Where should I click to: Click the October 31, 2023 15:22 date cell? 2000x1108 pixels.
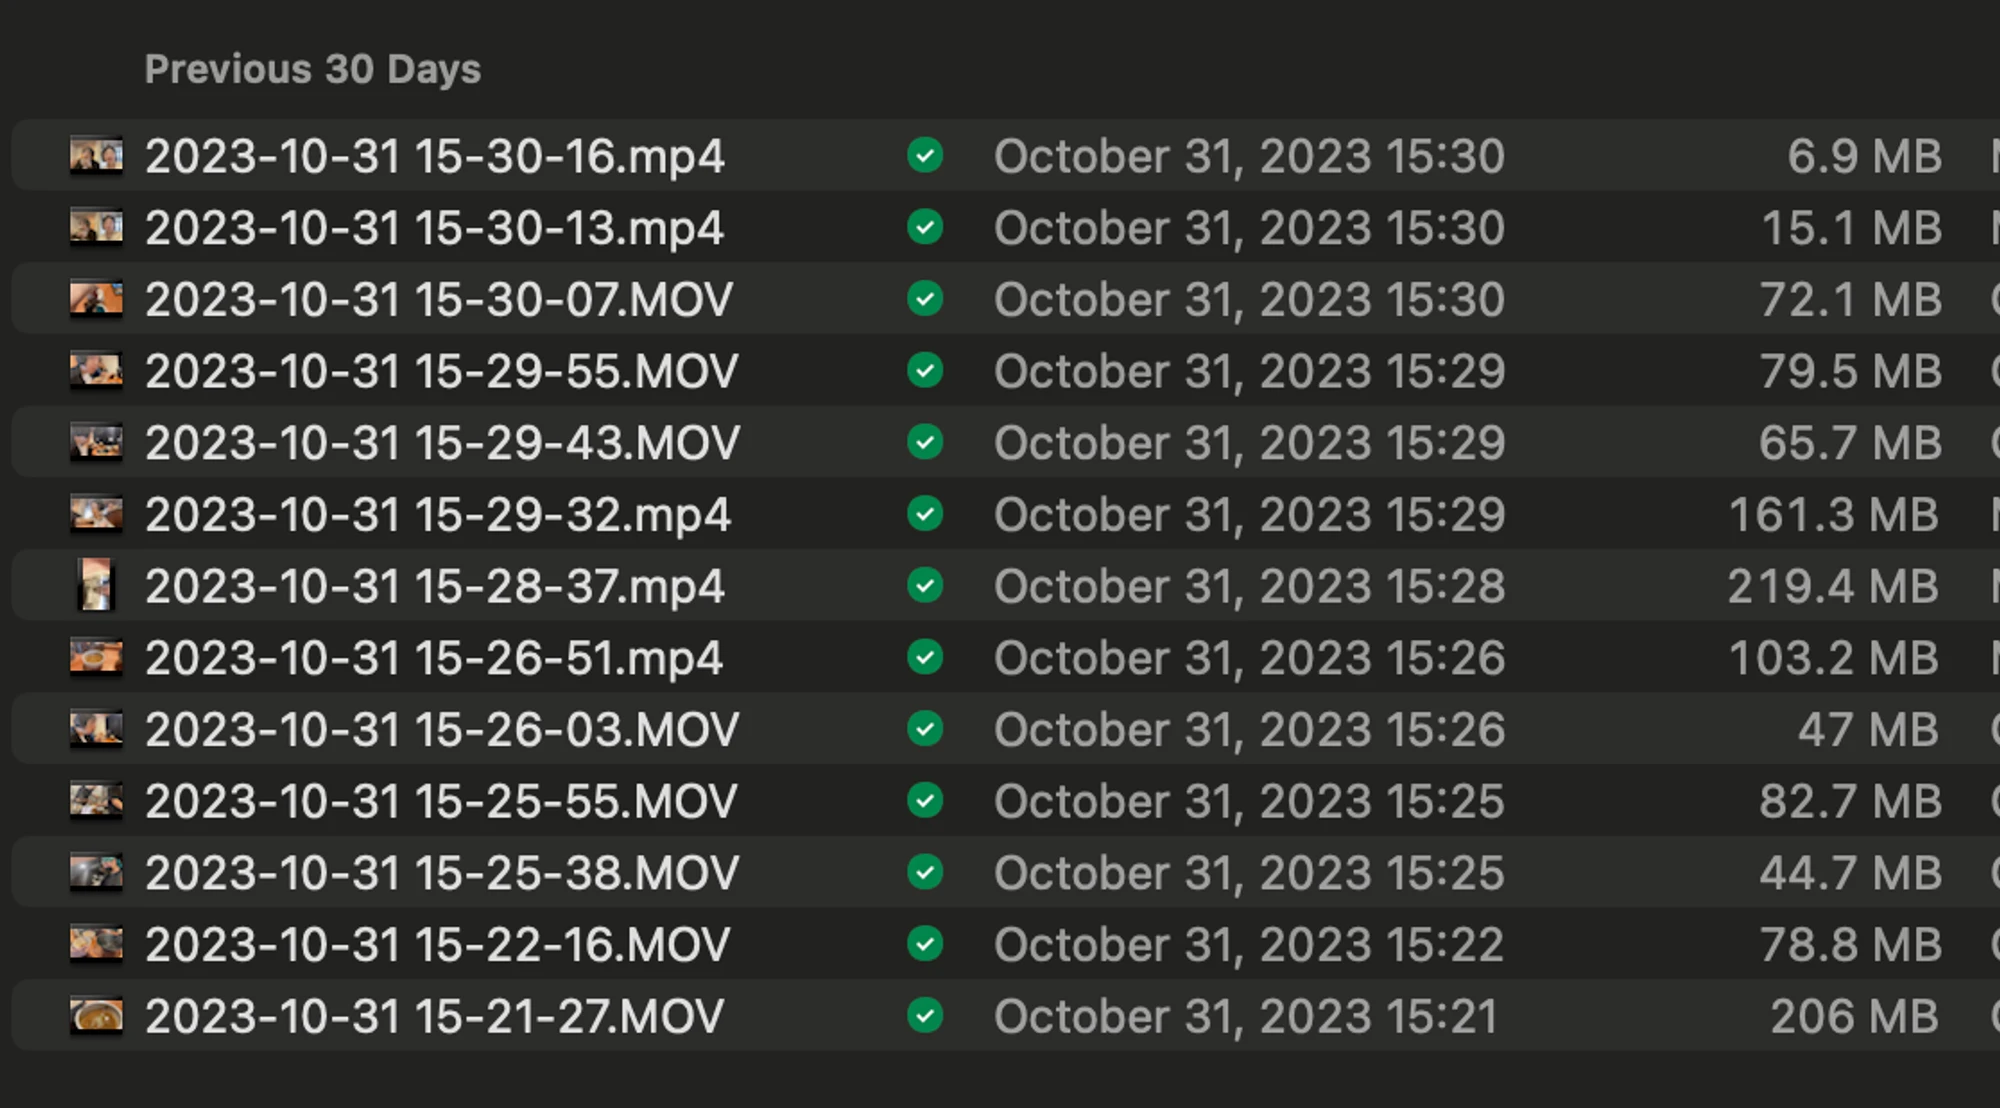pos(1249,945)
